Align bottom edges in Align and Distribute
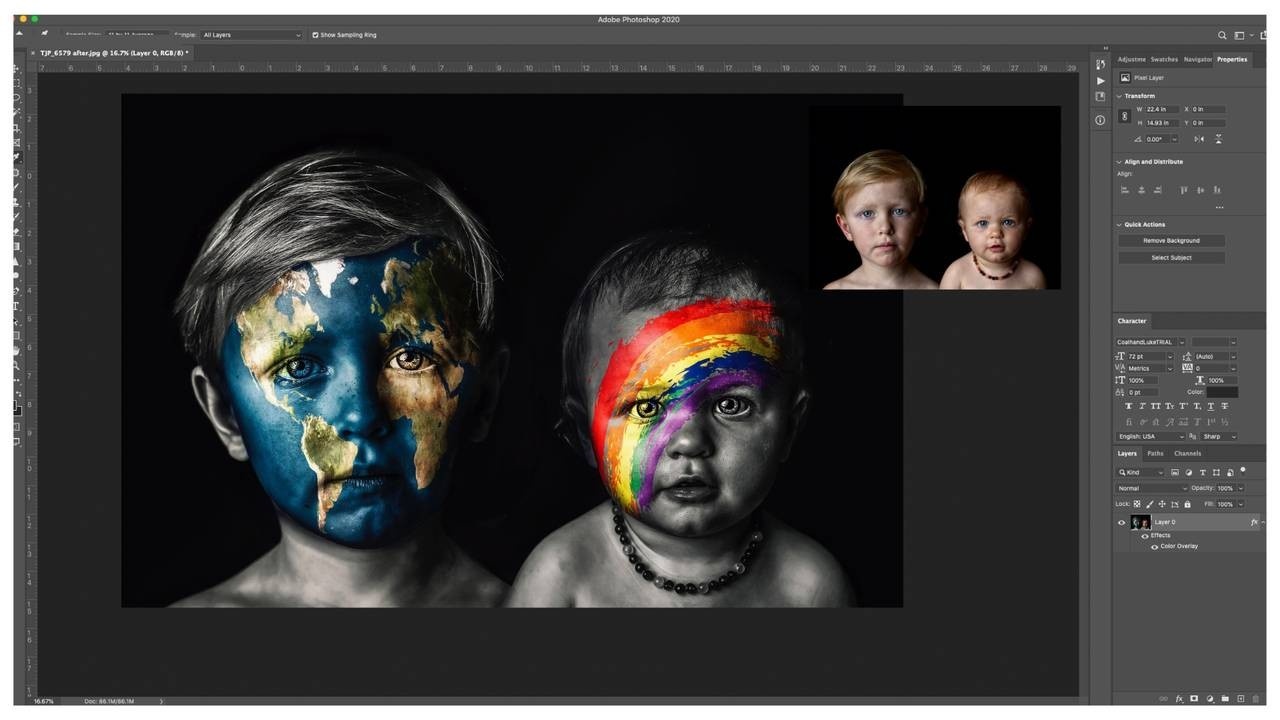Screen dimensions: 1280x720 [1217, 190]
